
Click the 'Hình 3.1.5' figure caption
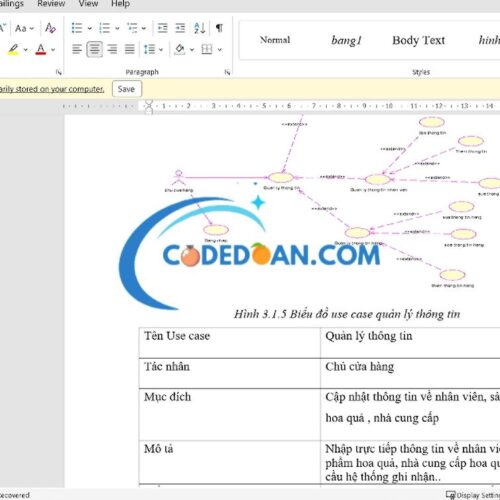[347, 314]
